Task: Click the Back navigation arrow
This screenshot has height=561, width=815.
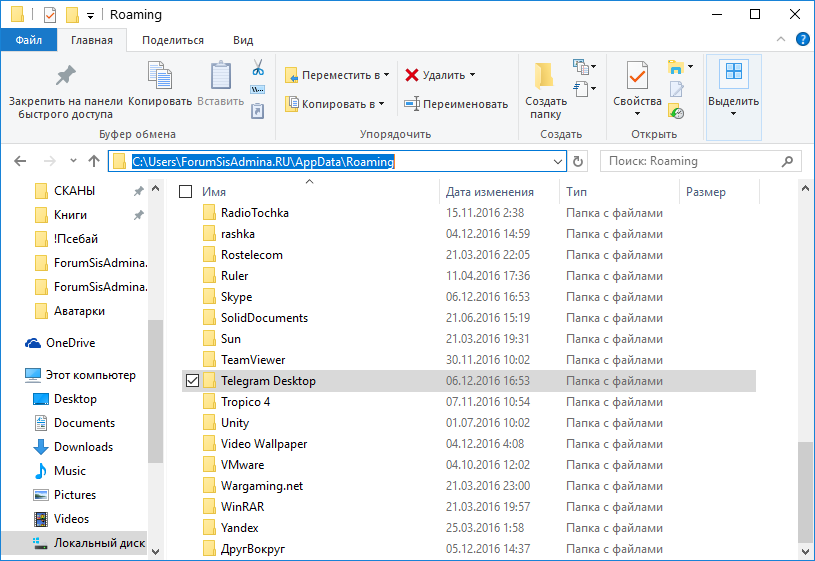Action: [20, 161]
